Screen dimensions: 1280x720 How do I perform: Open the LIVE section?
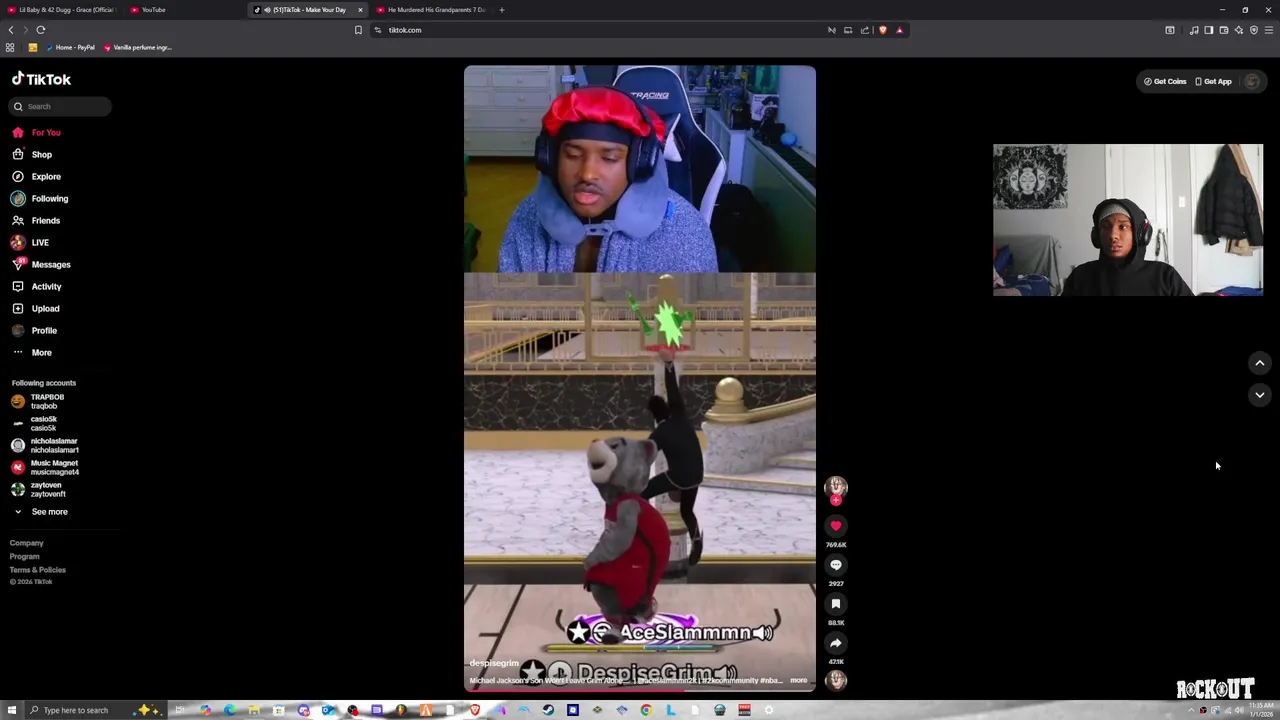[30, 242]
